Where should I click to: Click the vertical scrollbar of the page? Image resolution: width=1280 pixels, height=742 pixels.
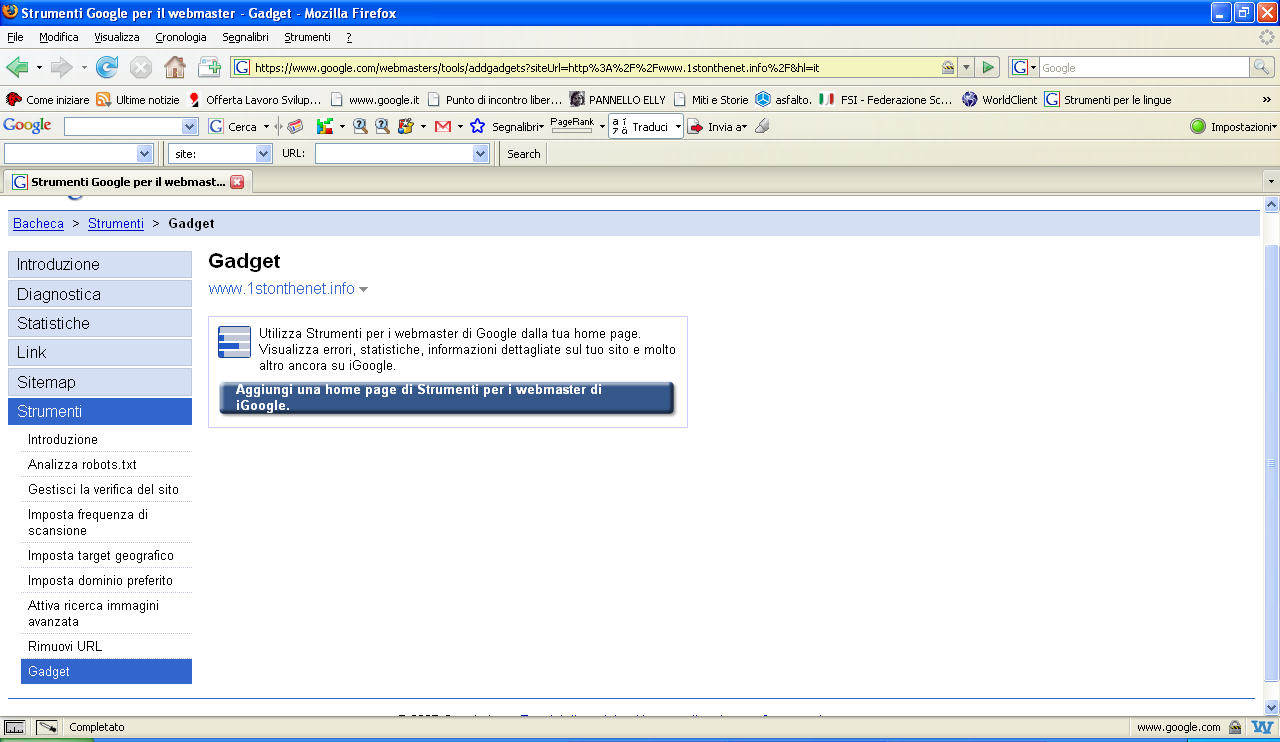1271,455
